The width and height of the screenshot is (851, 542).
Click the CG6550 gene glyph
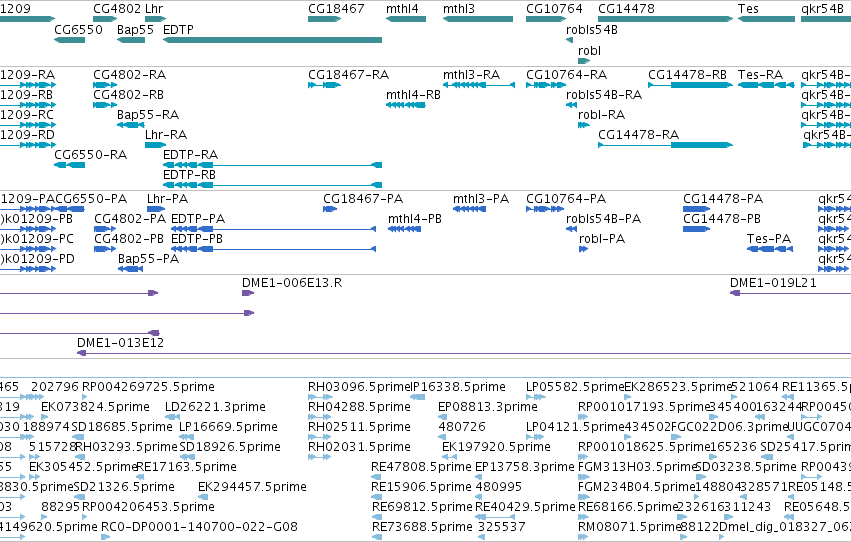click(x=69, y=40)
